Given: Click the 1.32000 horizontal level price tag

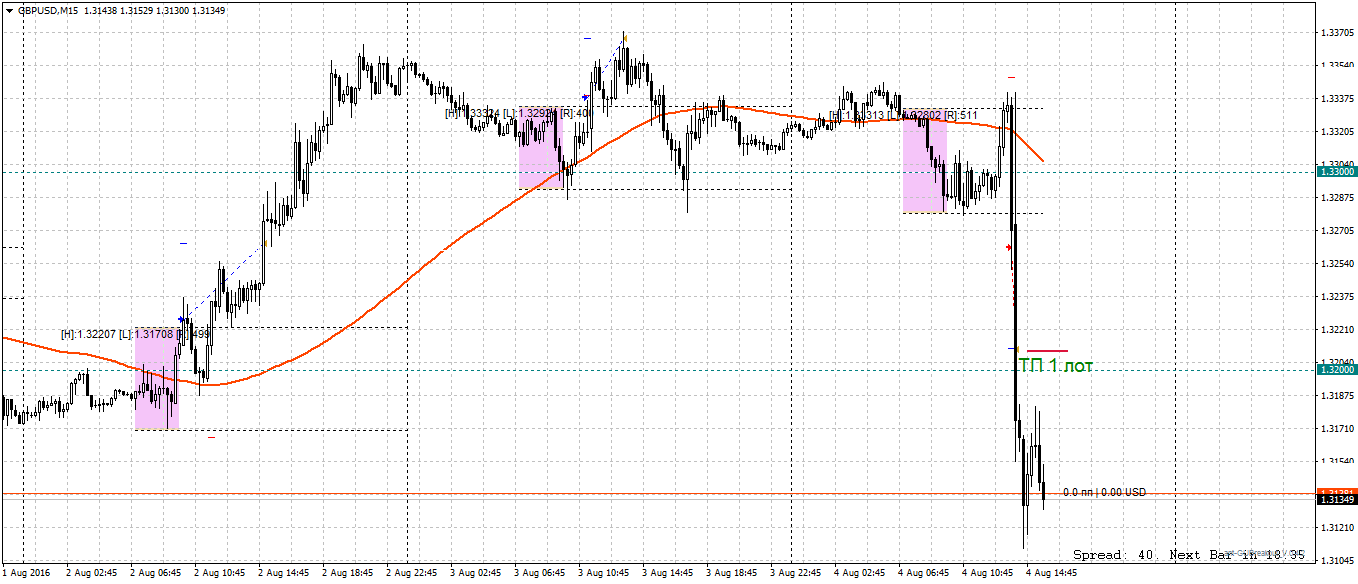Looking at the screenshot, I should pyautogui.click(x=1337, y=370).
